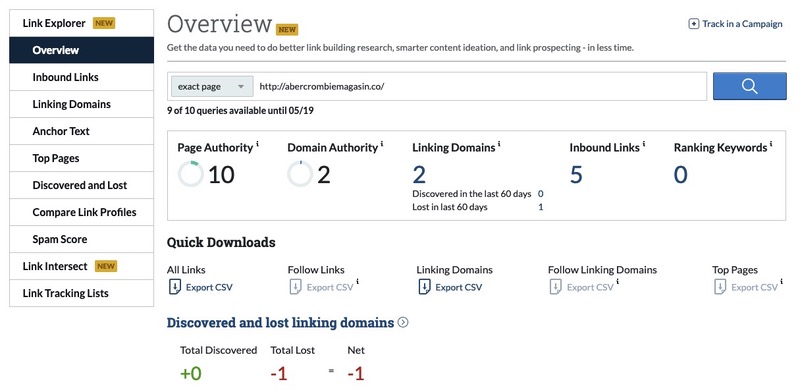Click the discovered in last 60 days value 0
The height and width of the screenshot is (390, 800).
[541, 194]
